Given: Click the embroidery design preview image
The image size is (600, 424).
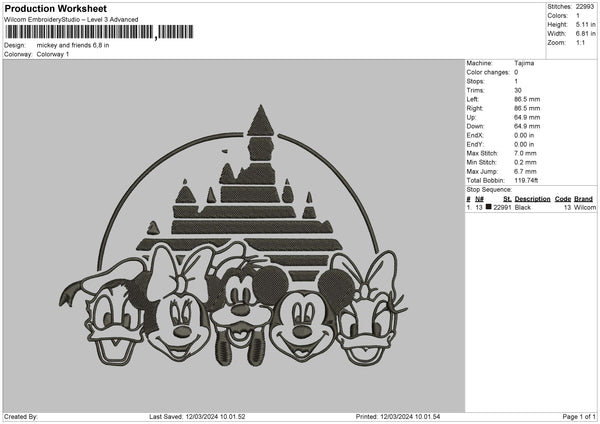Looking at the screenshot, I should [234, 236].
